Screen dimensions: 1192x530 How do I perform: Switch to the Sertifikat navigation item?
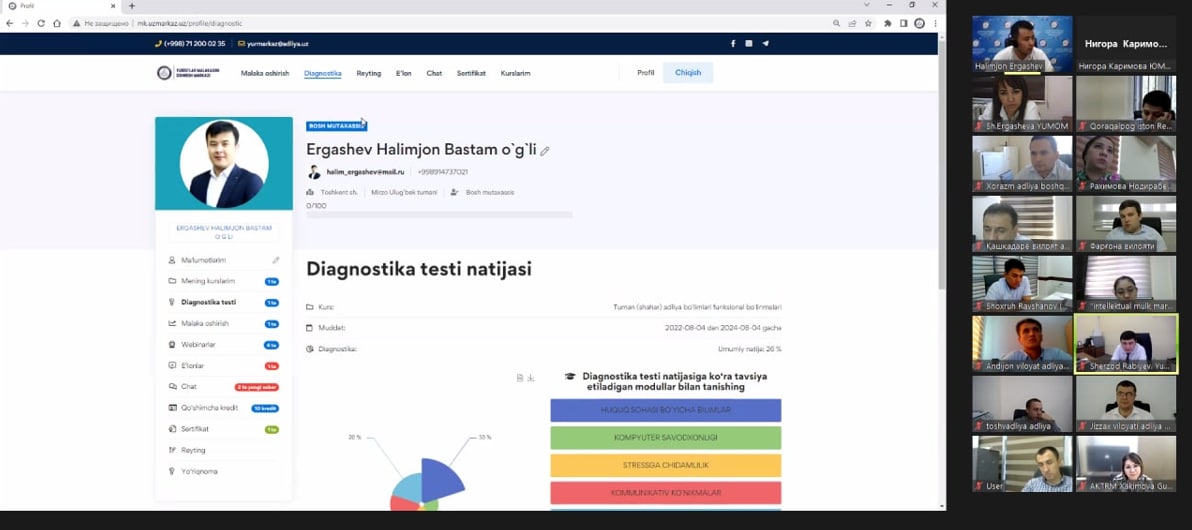[471, 73]
